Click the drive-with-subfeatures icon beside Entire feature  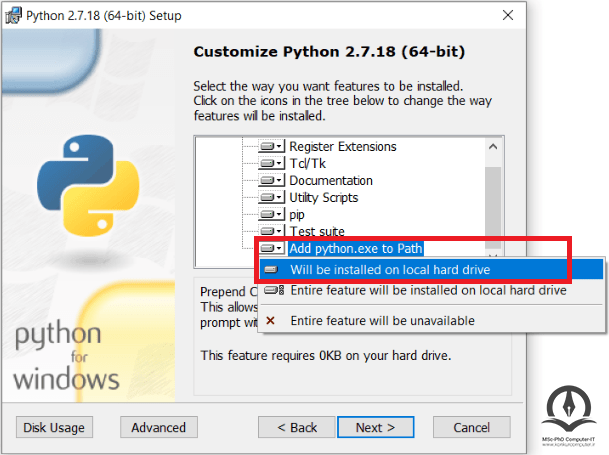click(274, 290)
